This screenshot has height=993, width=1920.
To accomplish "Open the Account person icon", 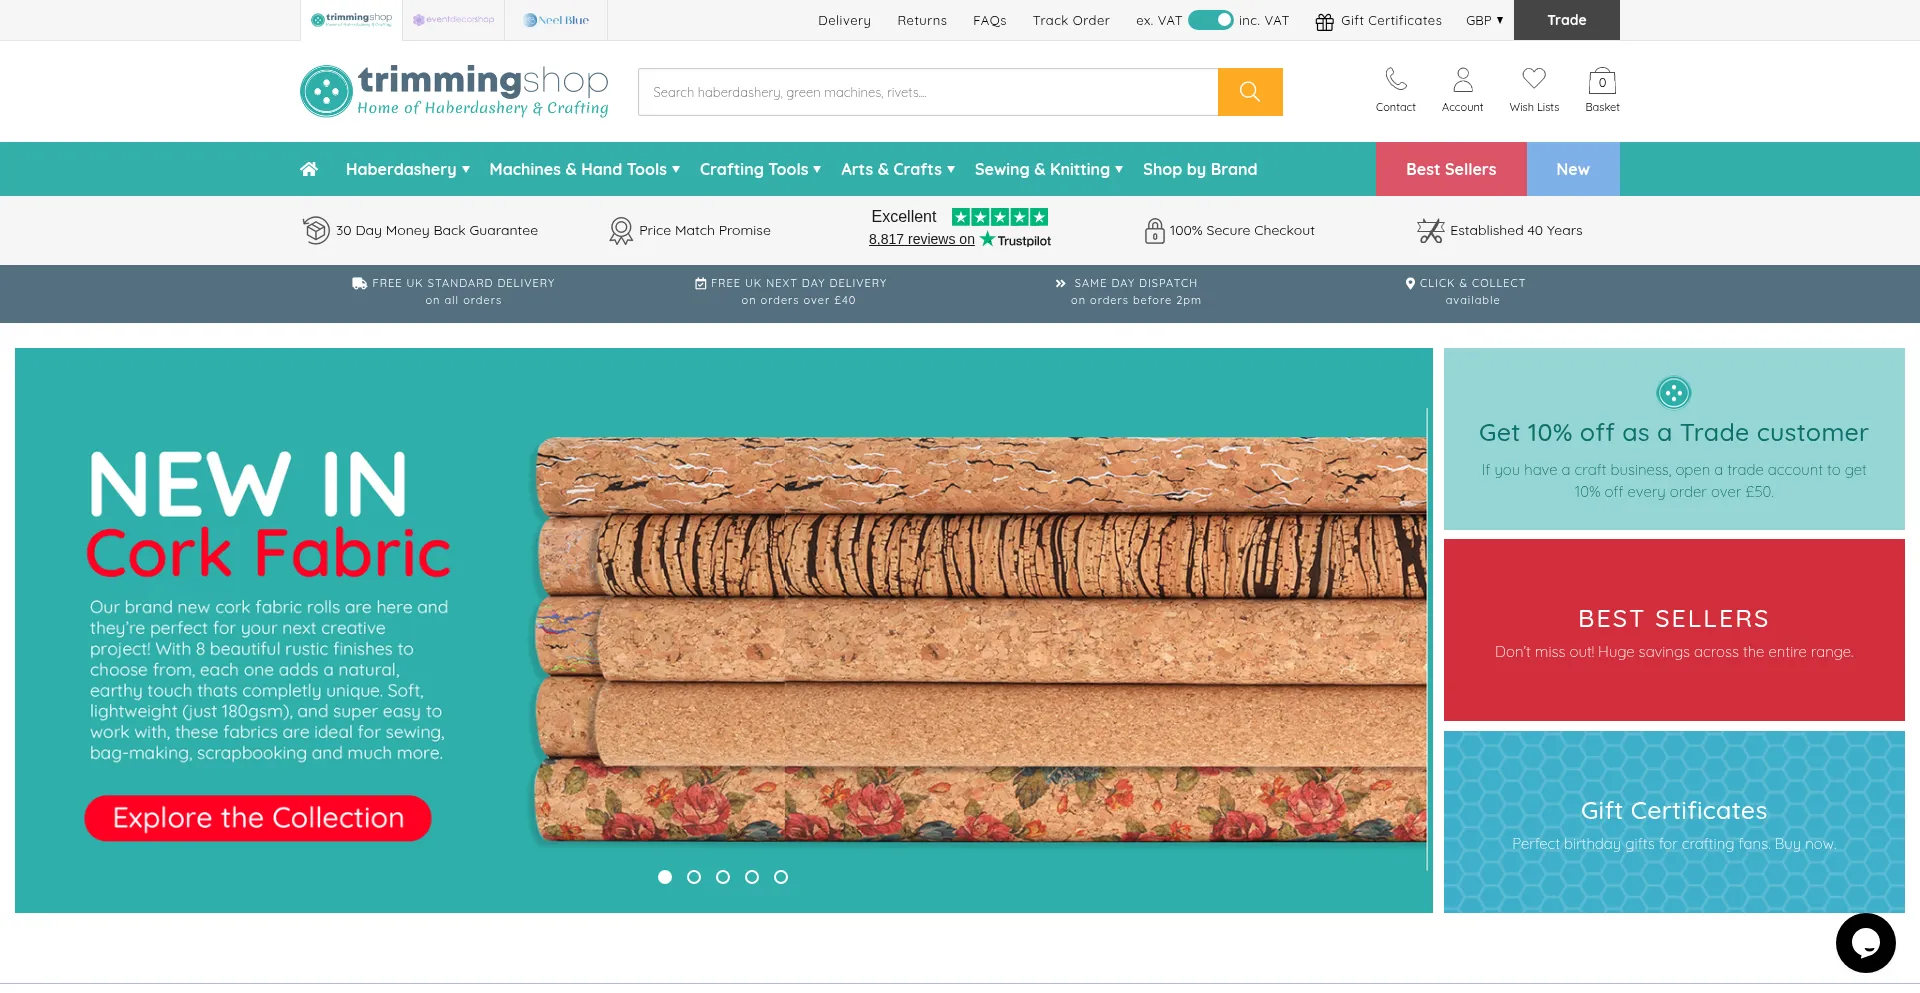I will (x=1462, y=80).
